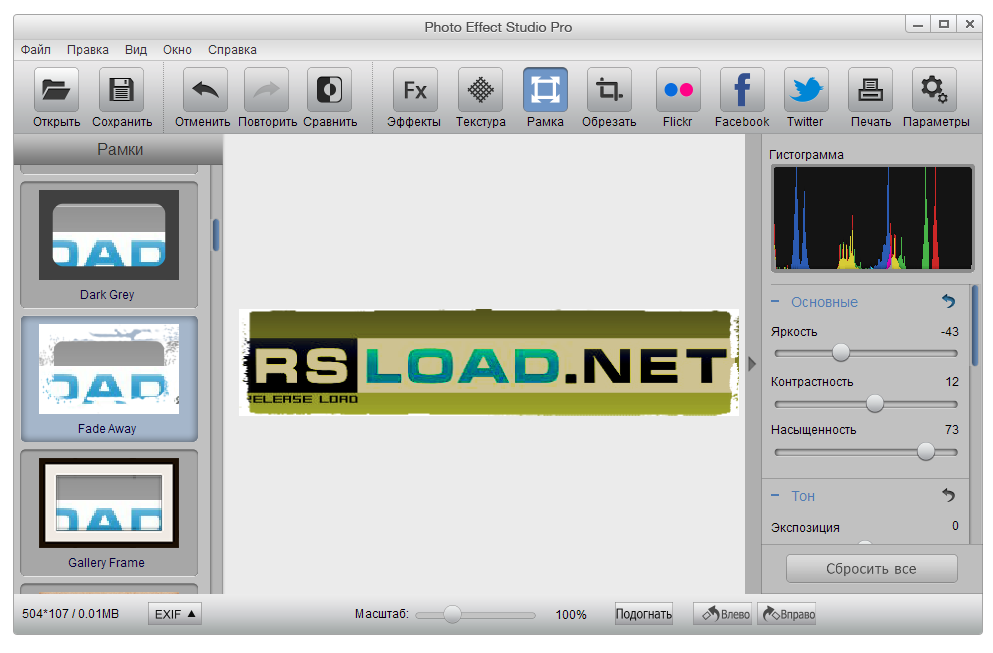The width and height of the screenshot is (993, 653).
Task: Click the Подогнать fit button
Action: [643, 614]
